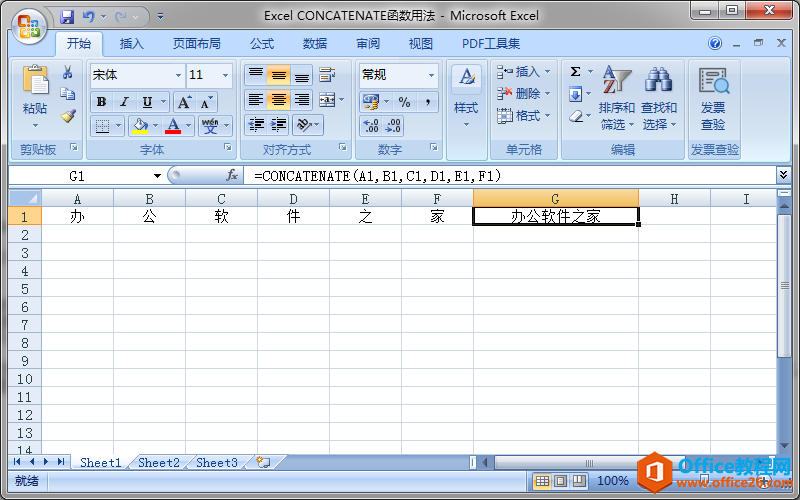Image resolution: width=800 pixels, height=500 pixels.
Task: Activate the Format Painter brush
Action: pos(67,116)
